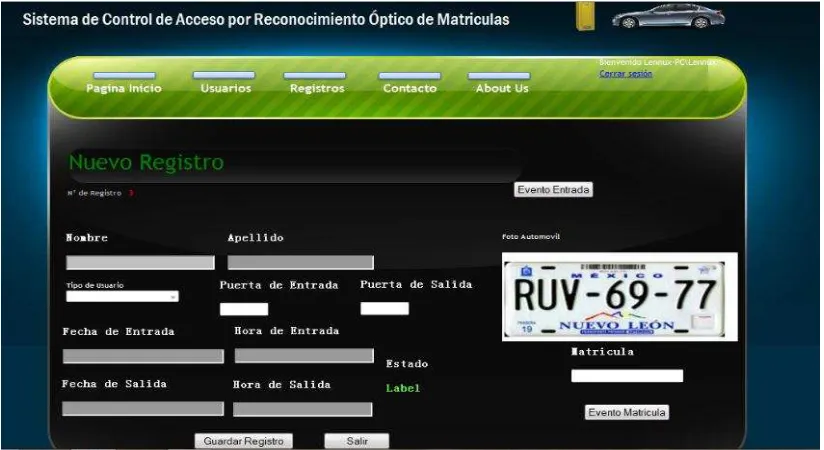Click the car image in header
Viewport: 824px width, 450px height.
point(668,16)
